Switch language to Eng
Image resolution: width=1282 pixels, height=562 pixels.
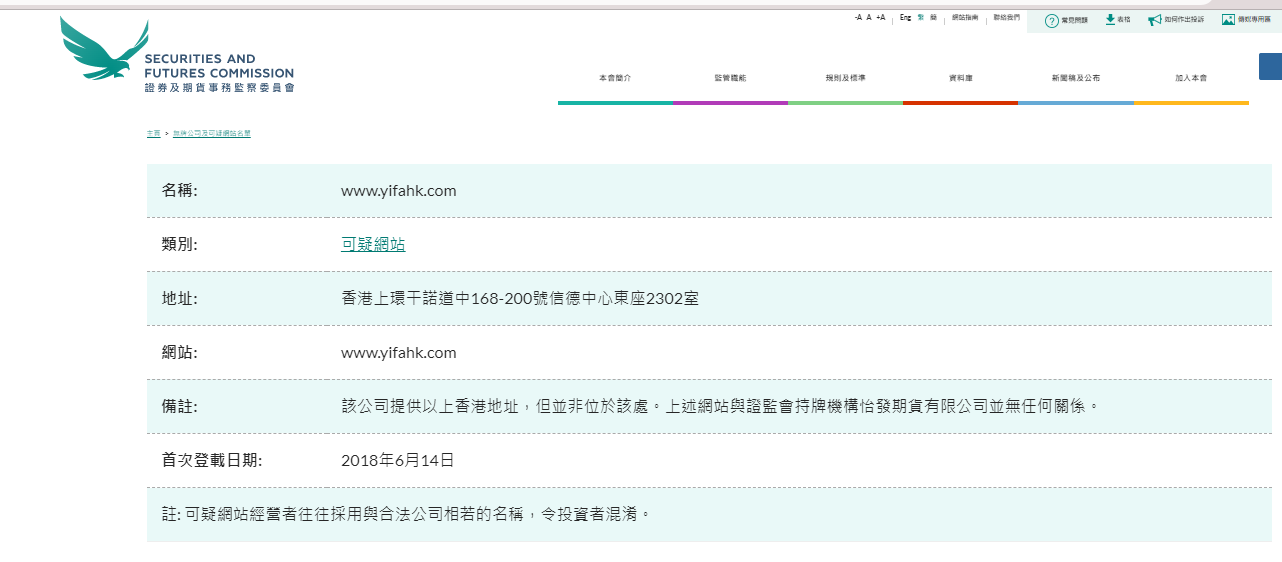(x=905, y=18)
